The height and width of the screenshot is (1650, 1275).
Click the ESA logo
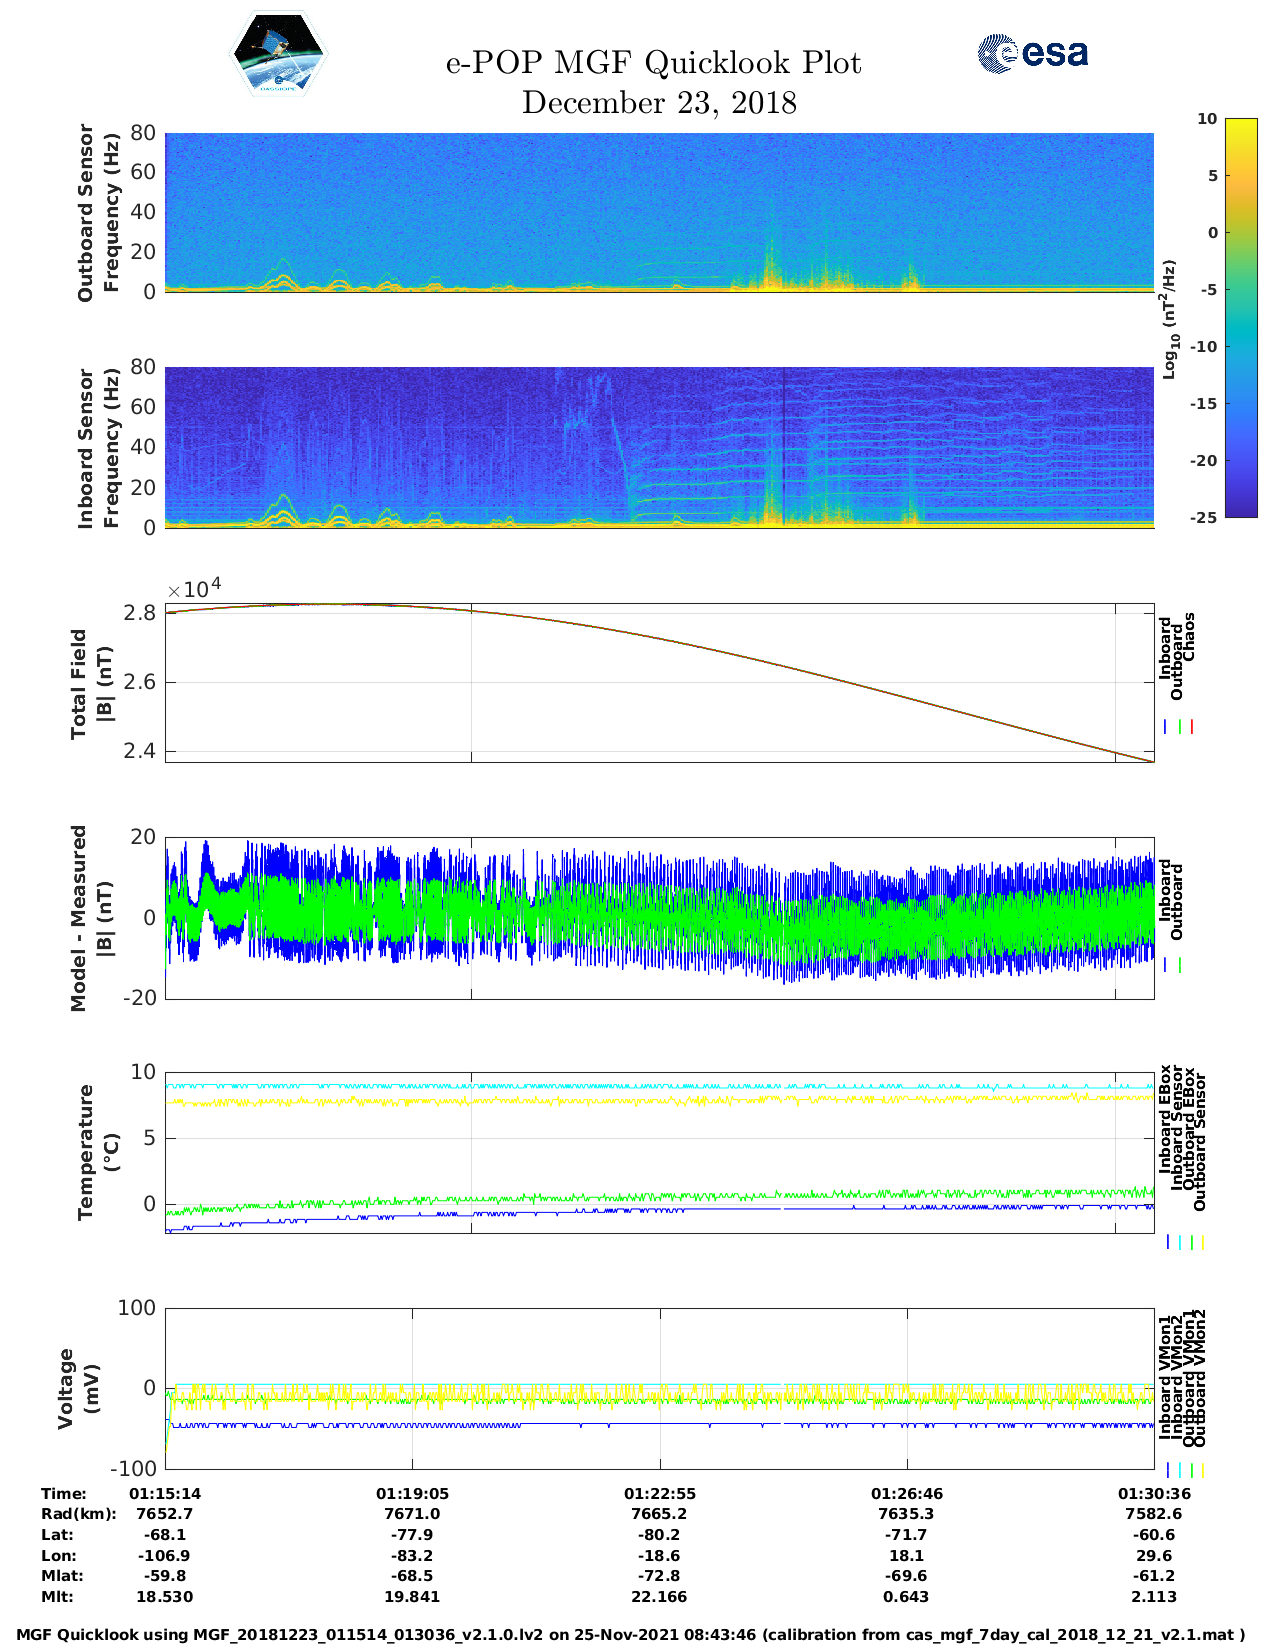pos(1032,53)
